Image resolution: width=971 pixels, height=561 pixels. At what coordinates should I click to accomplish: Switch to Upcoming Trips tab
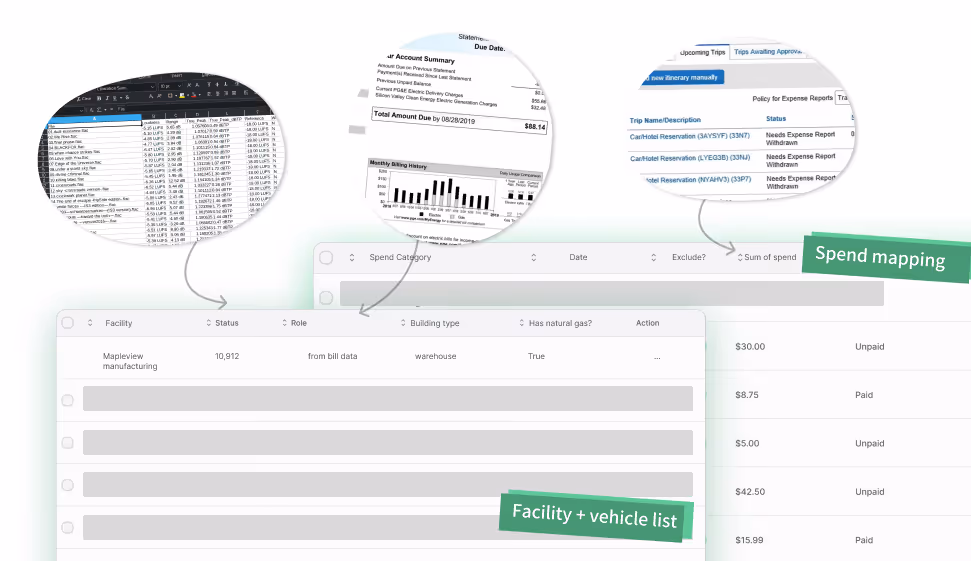pos(702,53)
